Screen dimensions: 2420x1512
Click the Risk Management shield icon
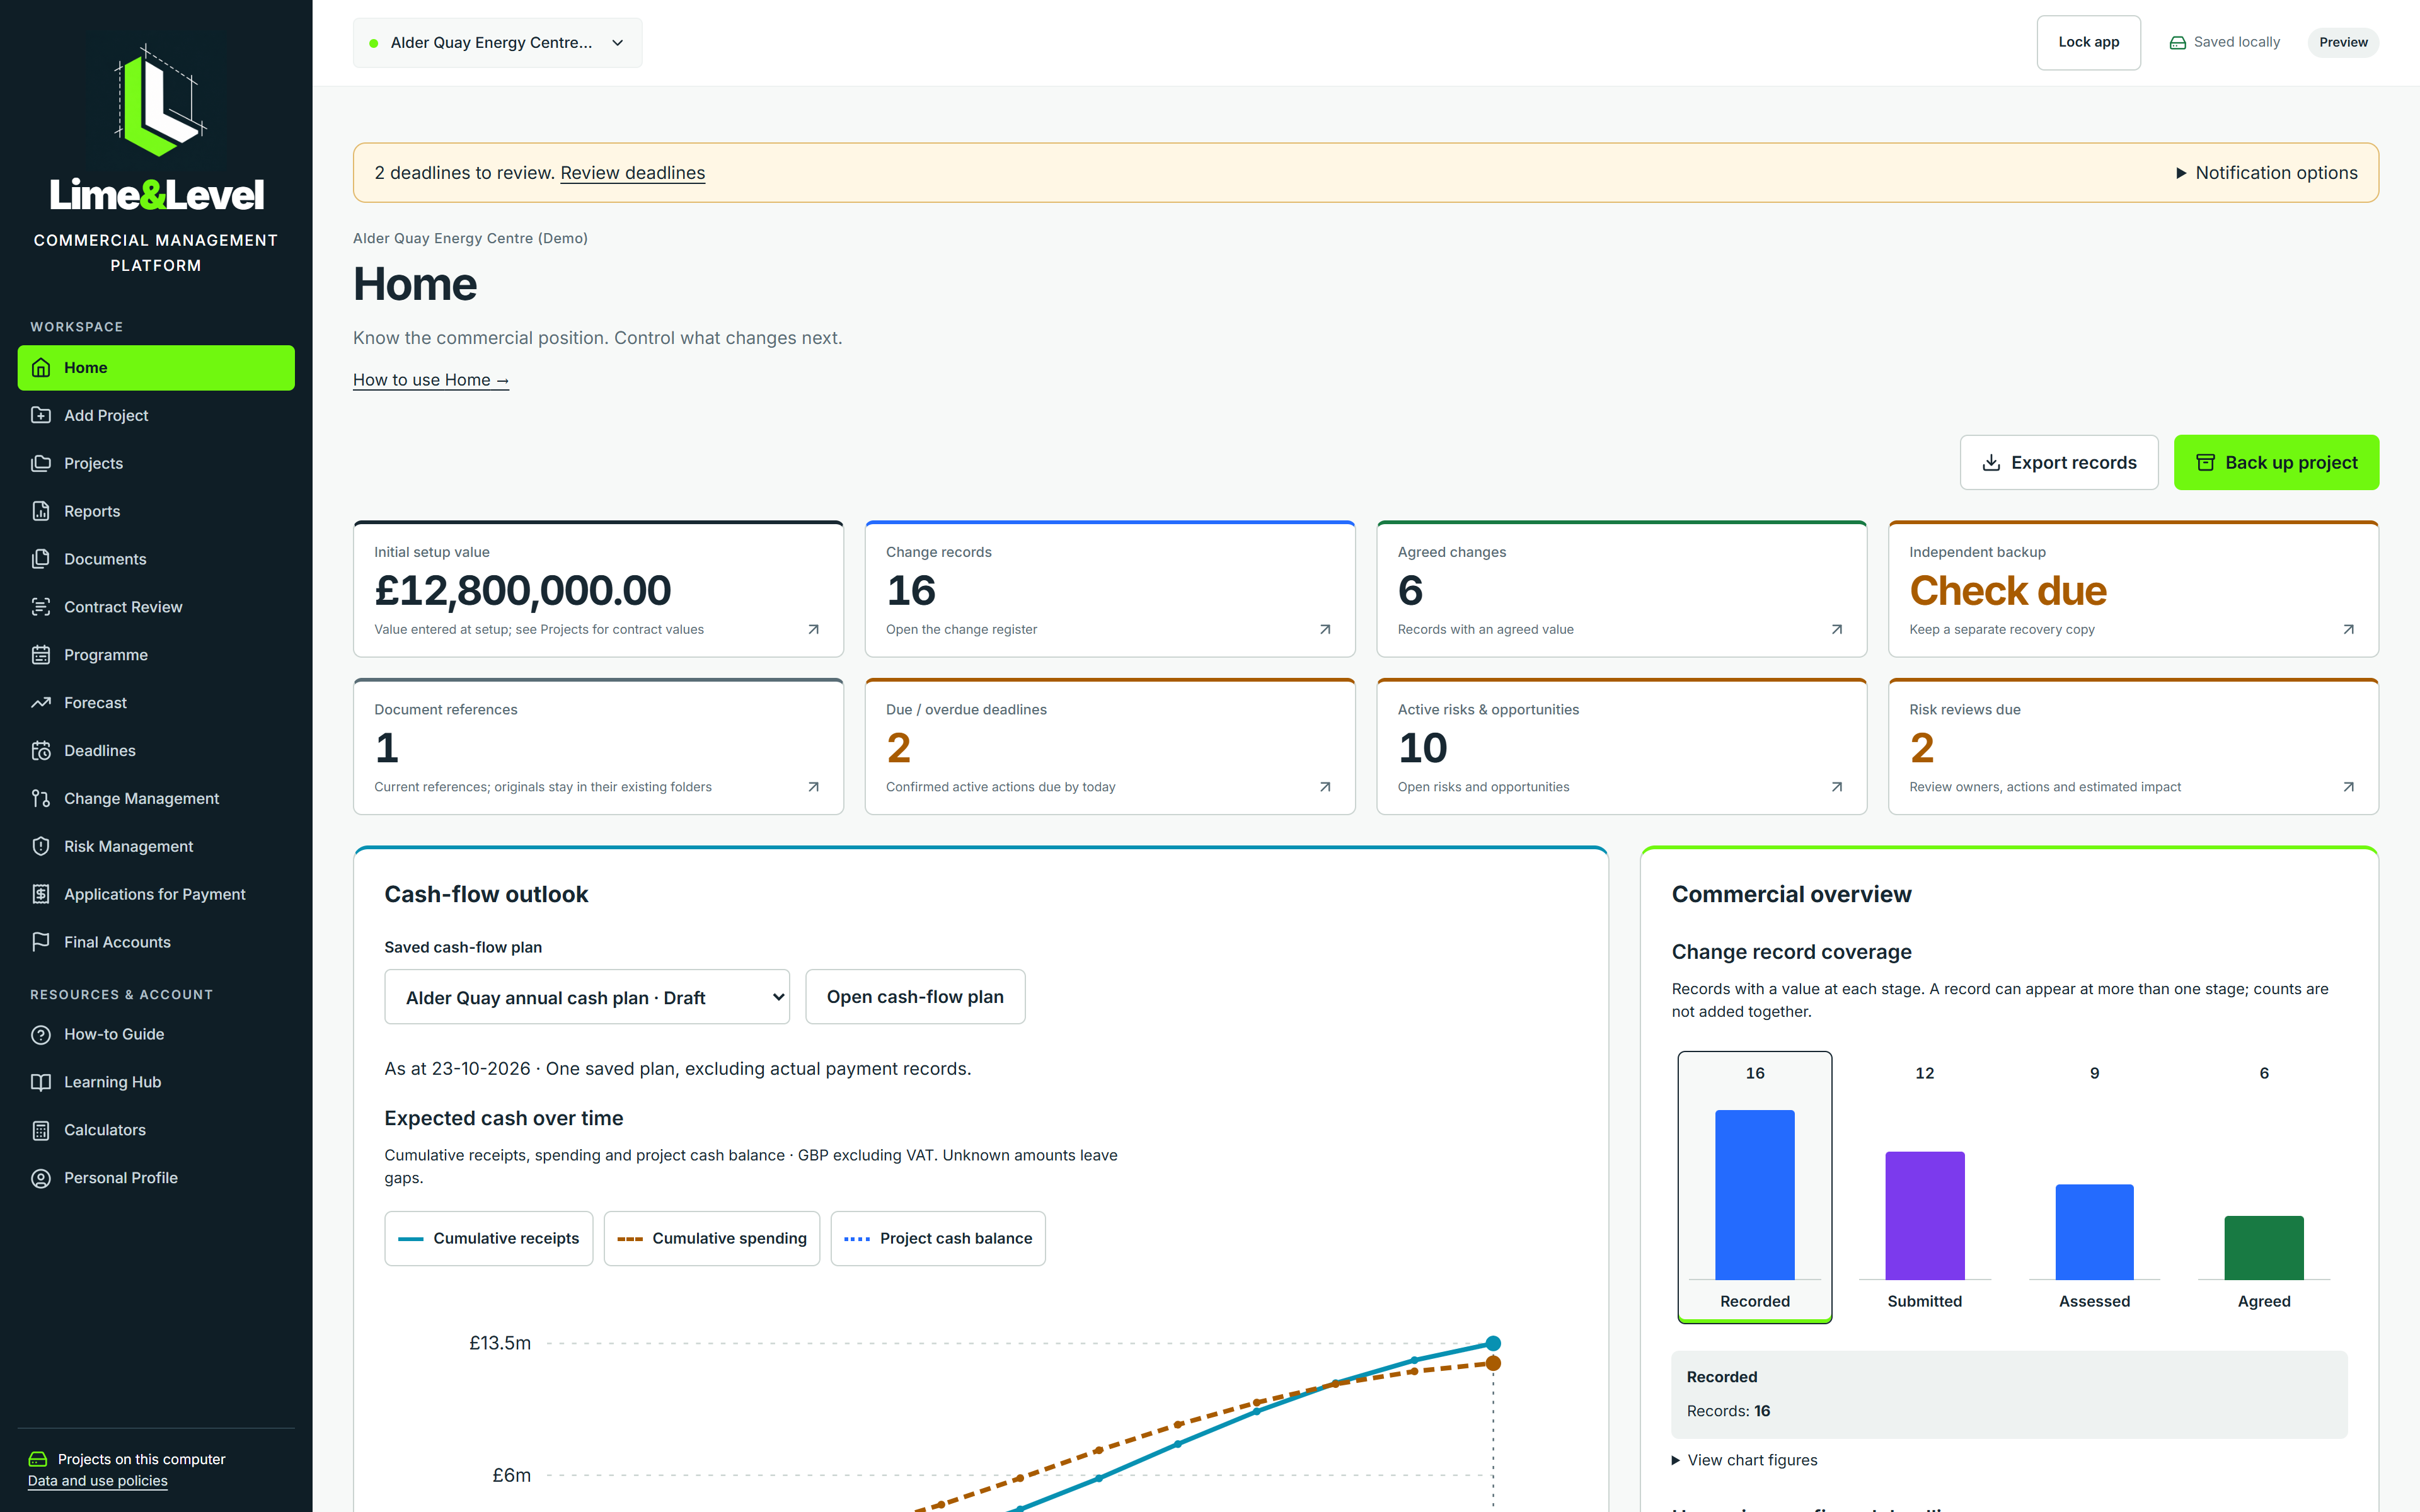41,847
